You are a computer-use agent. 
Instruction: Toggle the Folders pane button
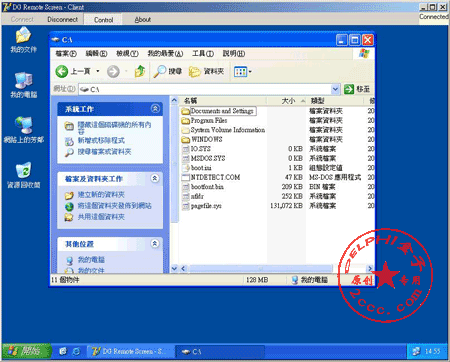click(206, 71)
